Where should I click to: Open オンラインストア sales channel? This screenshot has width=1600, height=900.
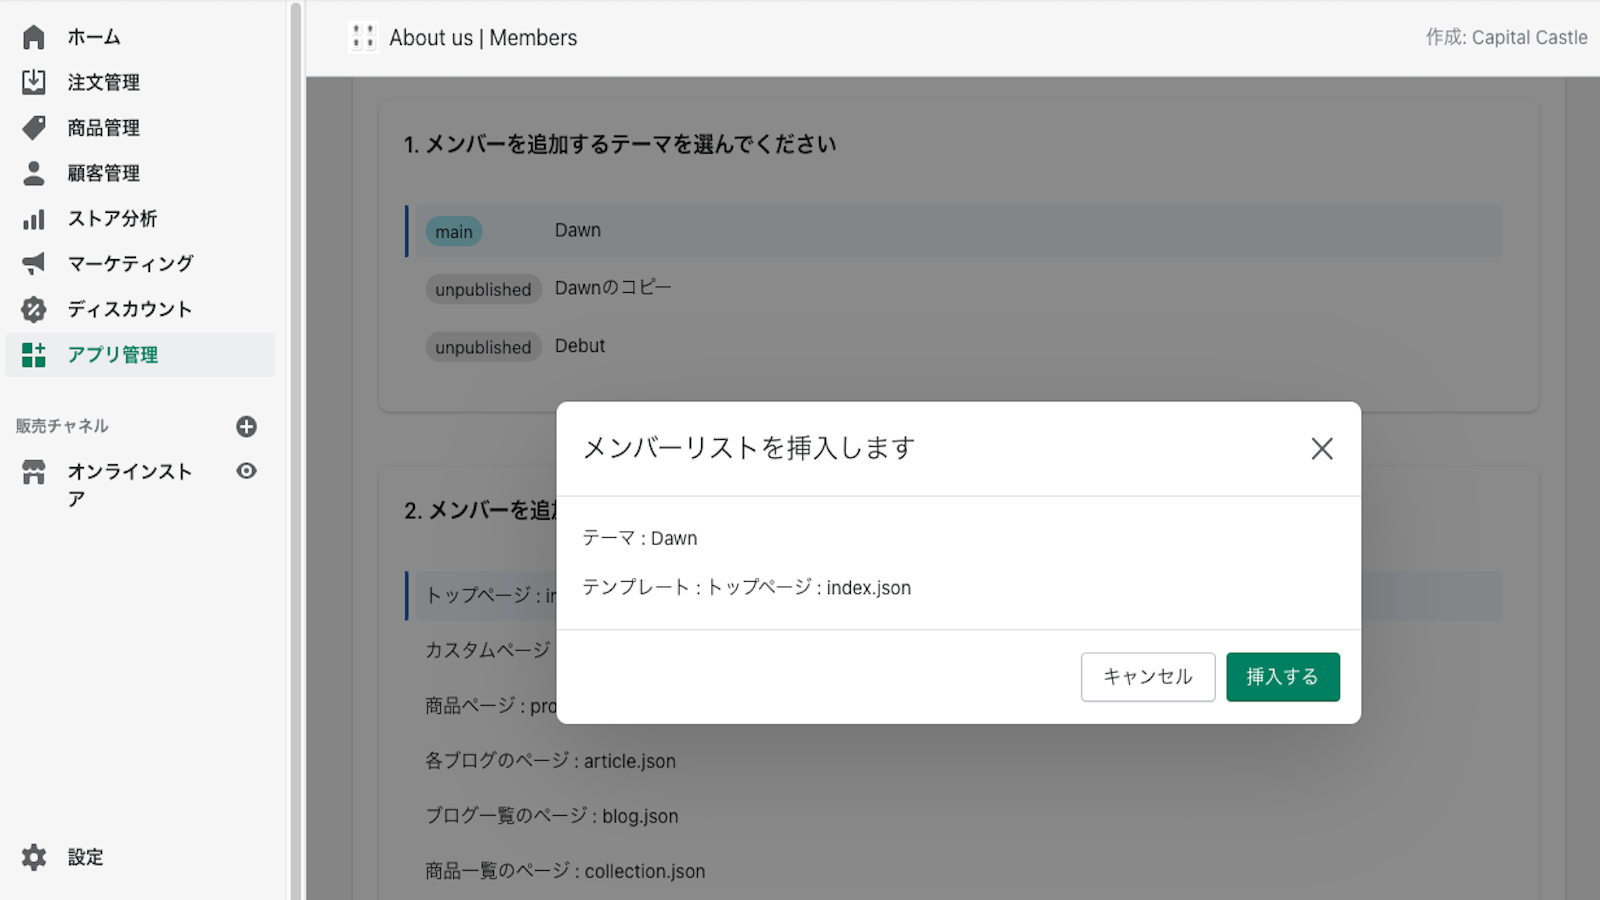point(129,485)
